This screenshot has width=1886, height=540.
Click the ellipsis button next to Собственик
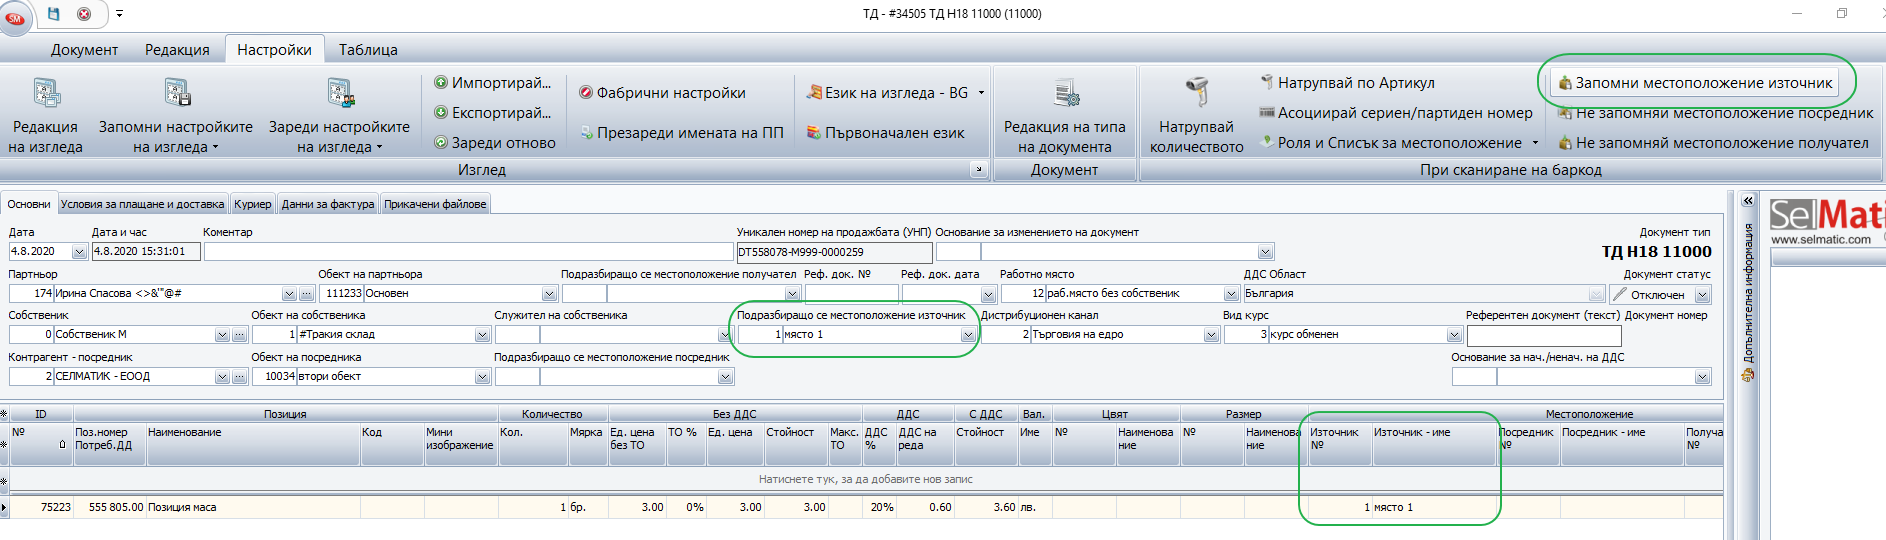240,335
